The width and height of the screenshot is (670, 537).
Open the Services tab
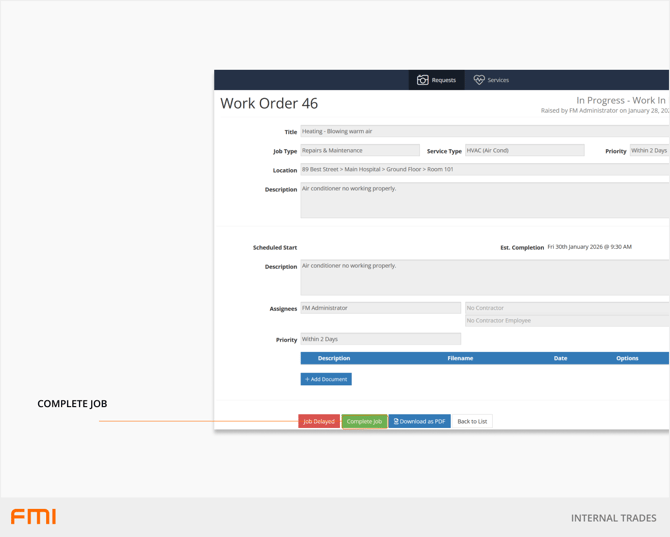tap(491, 80)
